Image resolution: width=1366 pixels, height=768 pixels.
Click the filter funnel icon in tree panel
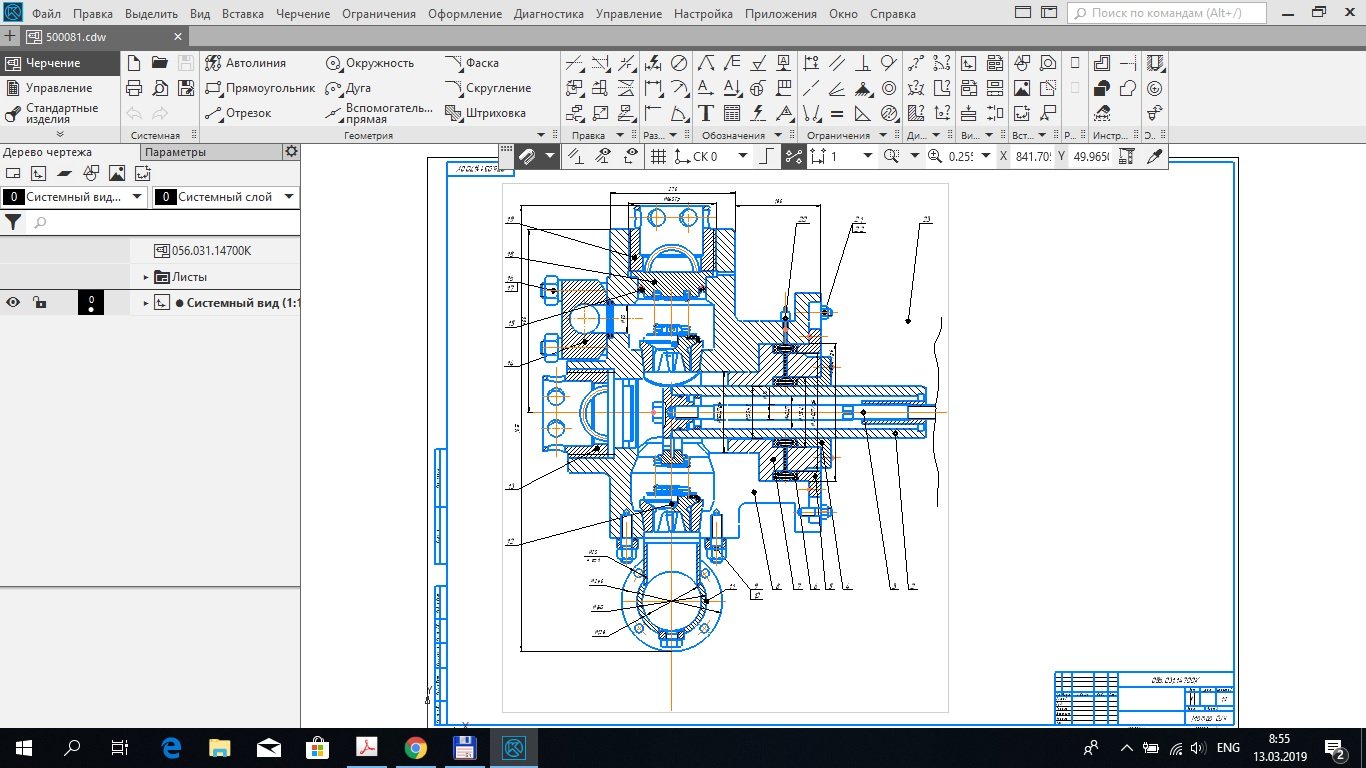[14, 222]
